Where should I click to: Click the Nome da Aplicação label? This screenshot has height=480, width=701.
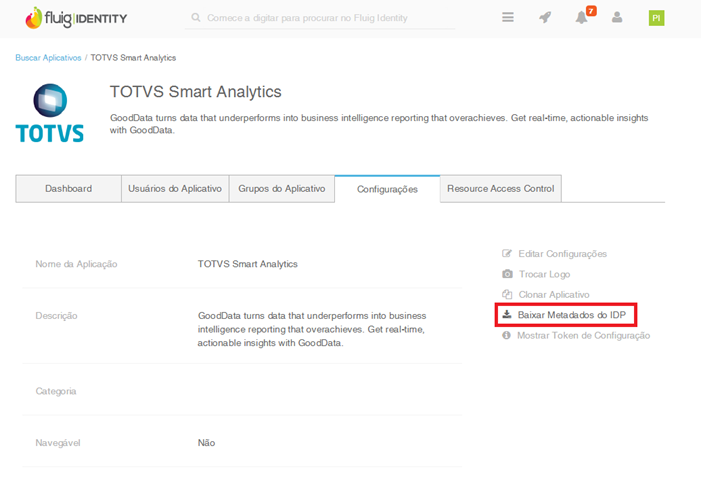point(76,264)
